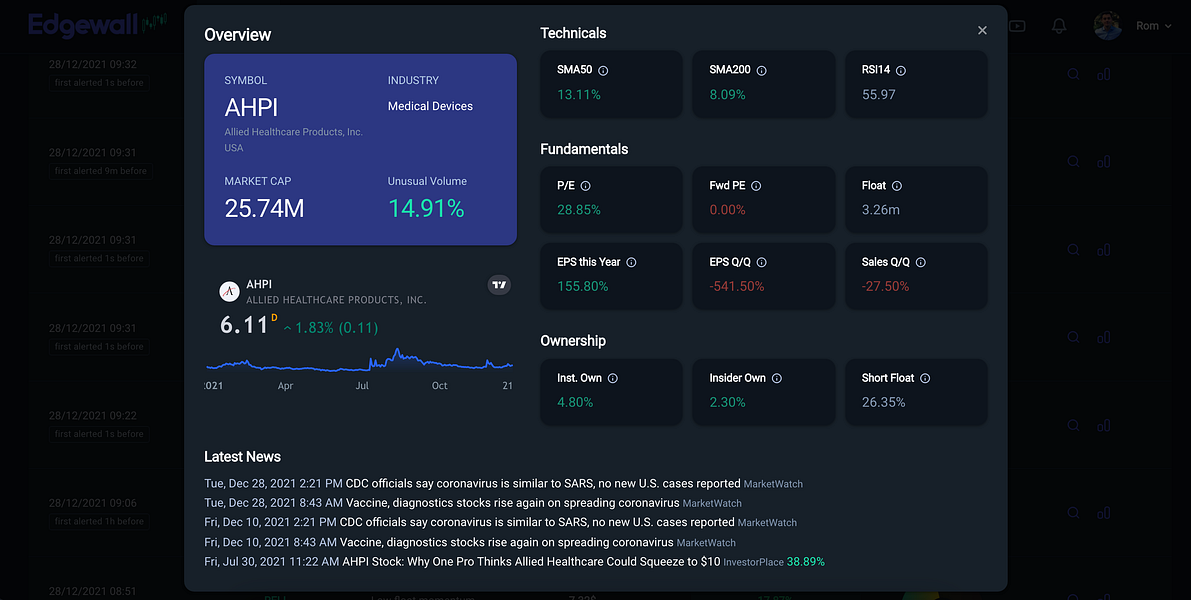Chart icon for the 28/12/2021 09:22 alert
1191x600 pixels.
click(x=1104, y=425)
